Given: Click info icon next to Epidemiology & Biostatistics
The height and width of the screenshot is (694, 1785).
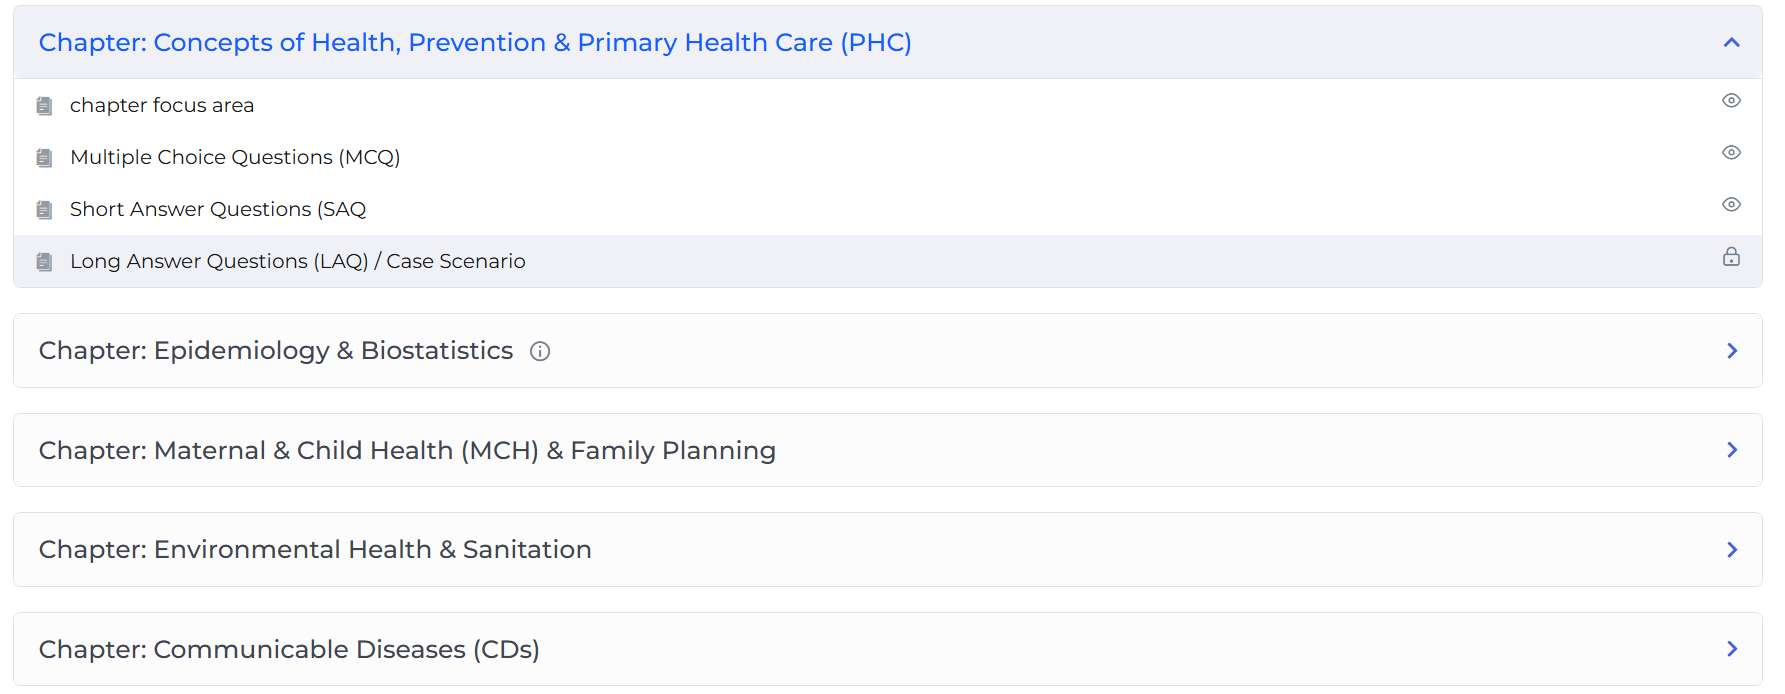Looking at the screenshot, I should (x=540, y=351).
